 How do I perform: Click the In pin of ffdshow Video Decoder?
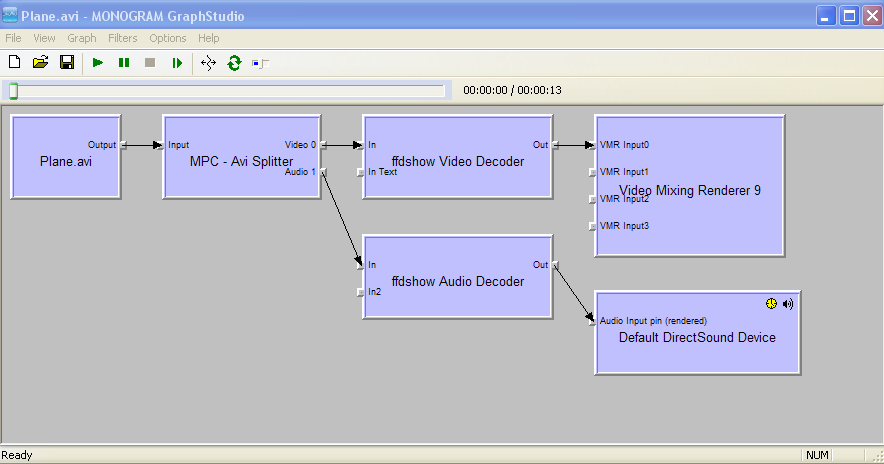(x=361, y=145)
